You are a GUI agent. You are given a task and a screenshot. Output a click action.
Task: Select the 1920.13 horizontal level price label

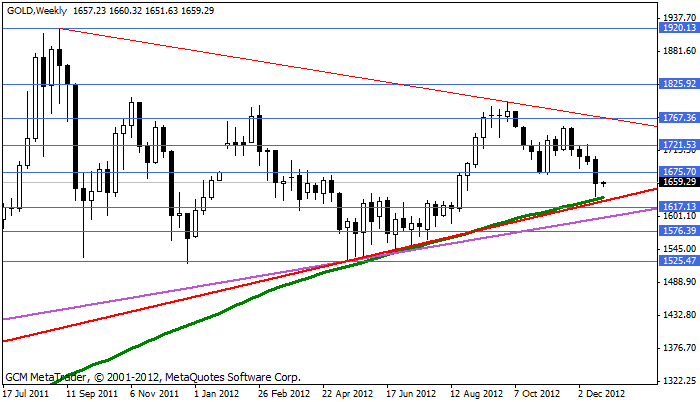coord(678,29)
